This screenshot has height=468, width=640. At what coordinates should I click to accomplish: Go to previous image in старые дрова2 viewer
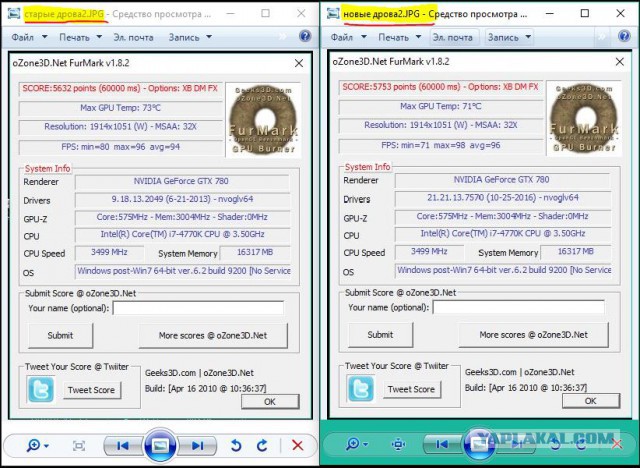pyautogui.click(x=123, y=446)
